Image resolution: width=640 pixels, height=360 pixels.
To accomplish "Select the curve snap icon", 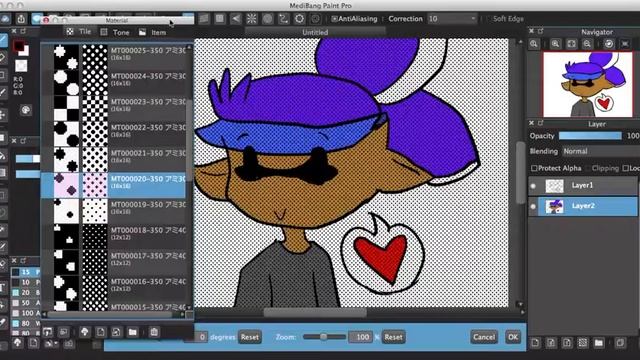I will point(283,19).
